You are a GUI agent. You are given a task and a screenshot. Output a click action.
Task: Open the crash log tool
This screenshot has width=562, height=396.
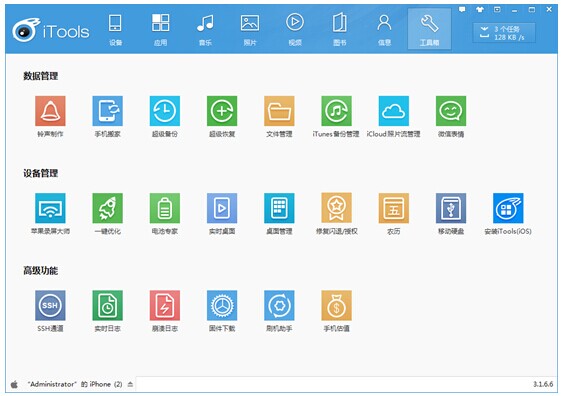[165, 305]
